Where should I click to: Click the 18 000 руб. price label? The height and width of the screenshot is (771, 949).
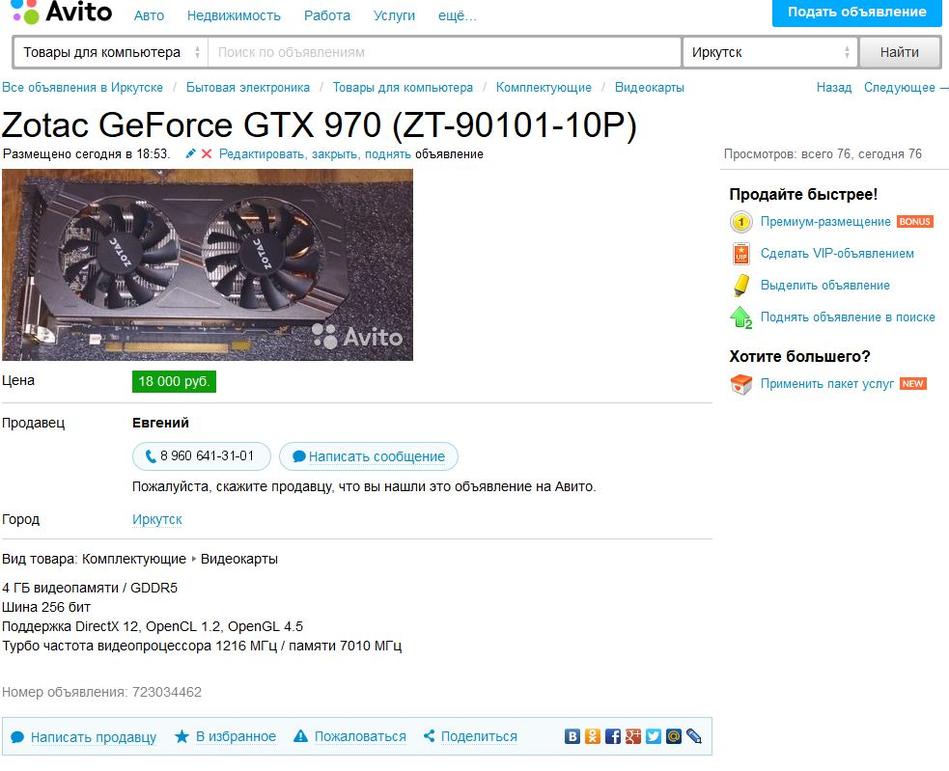pos(174,382)
